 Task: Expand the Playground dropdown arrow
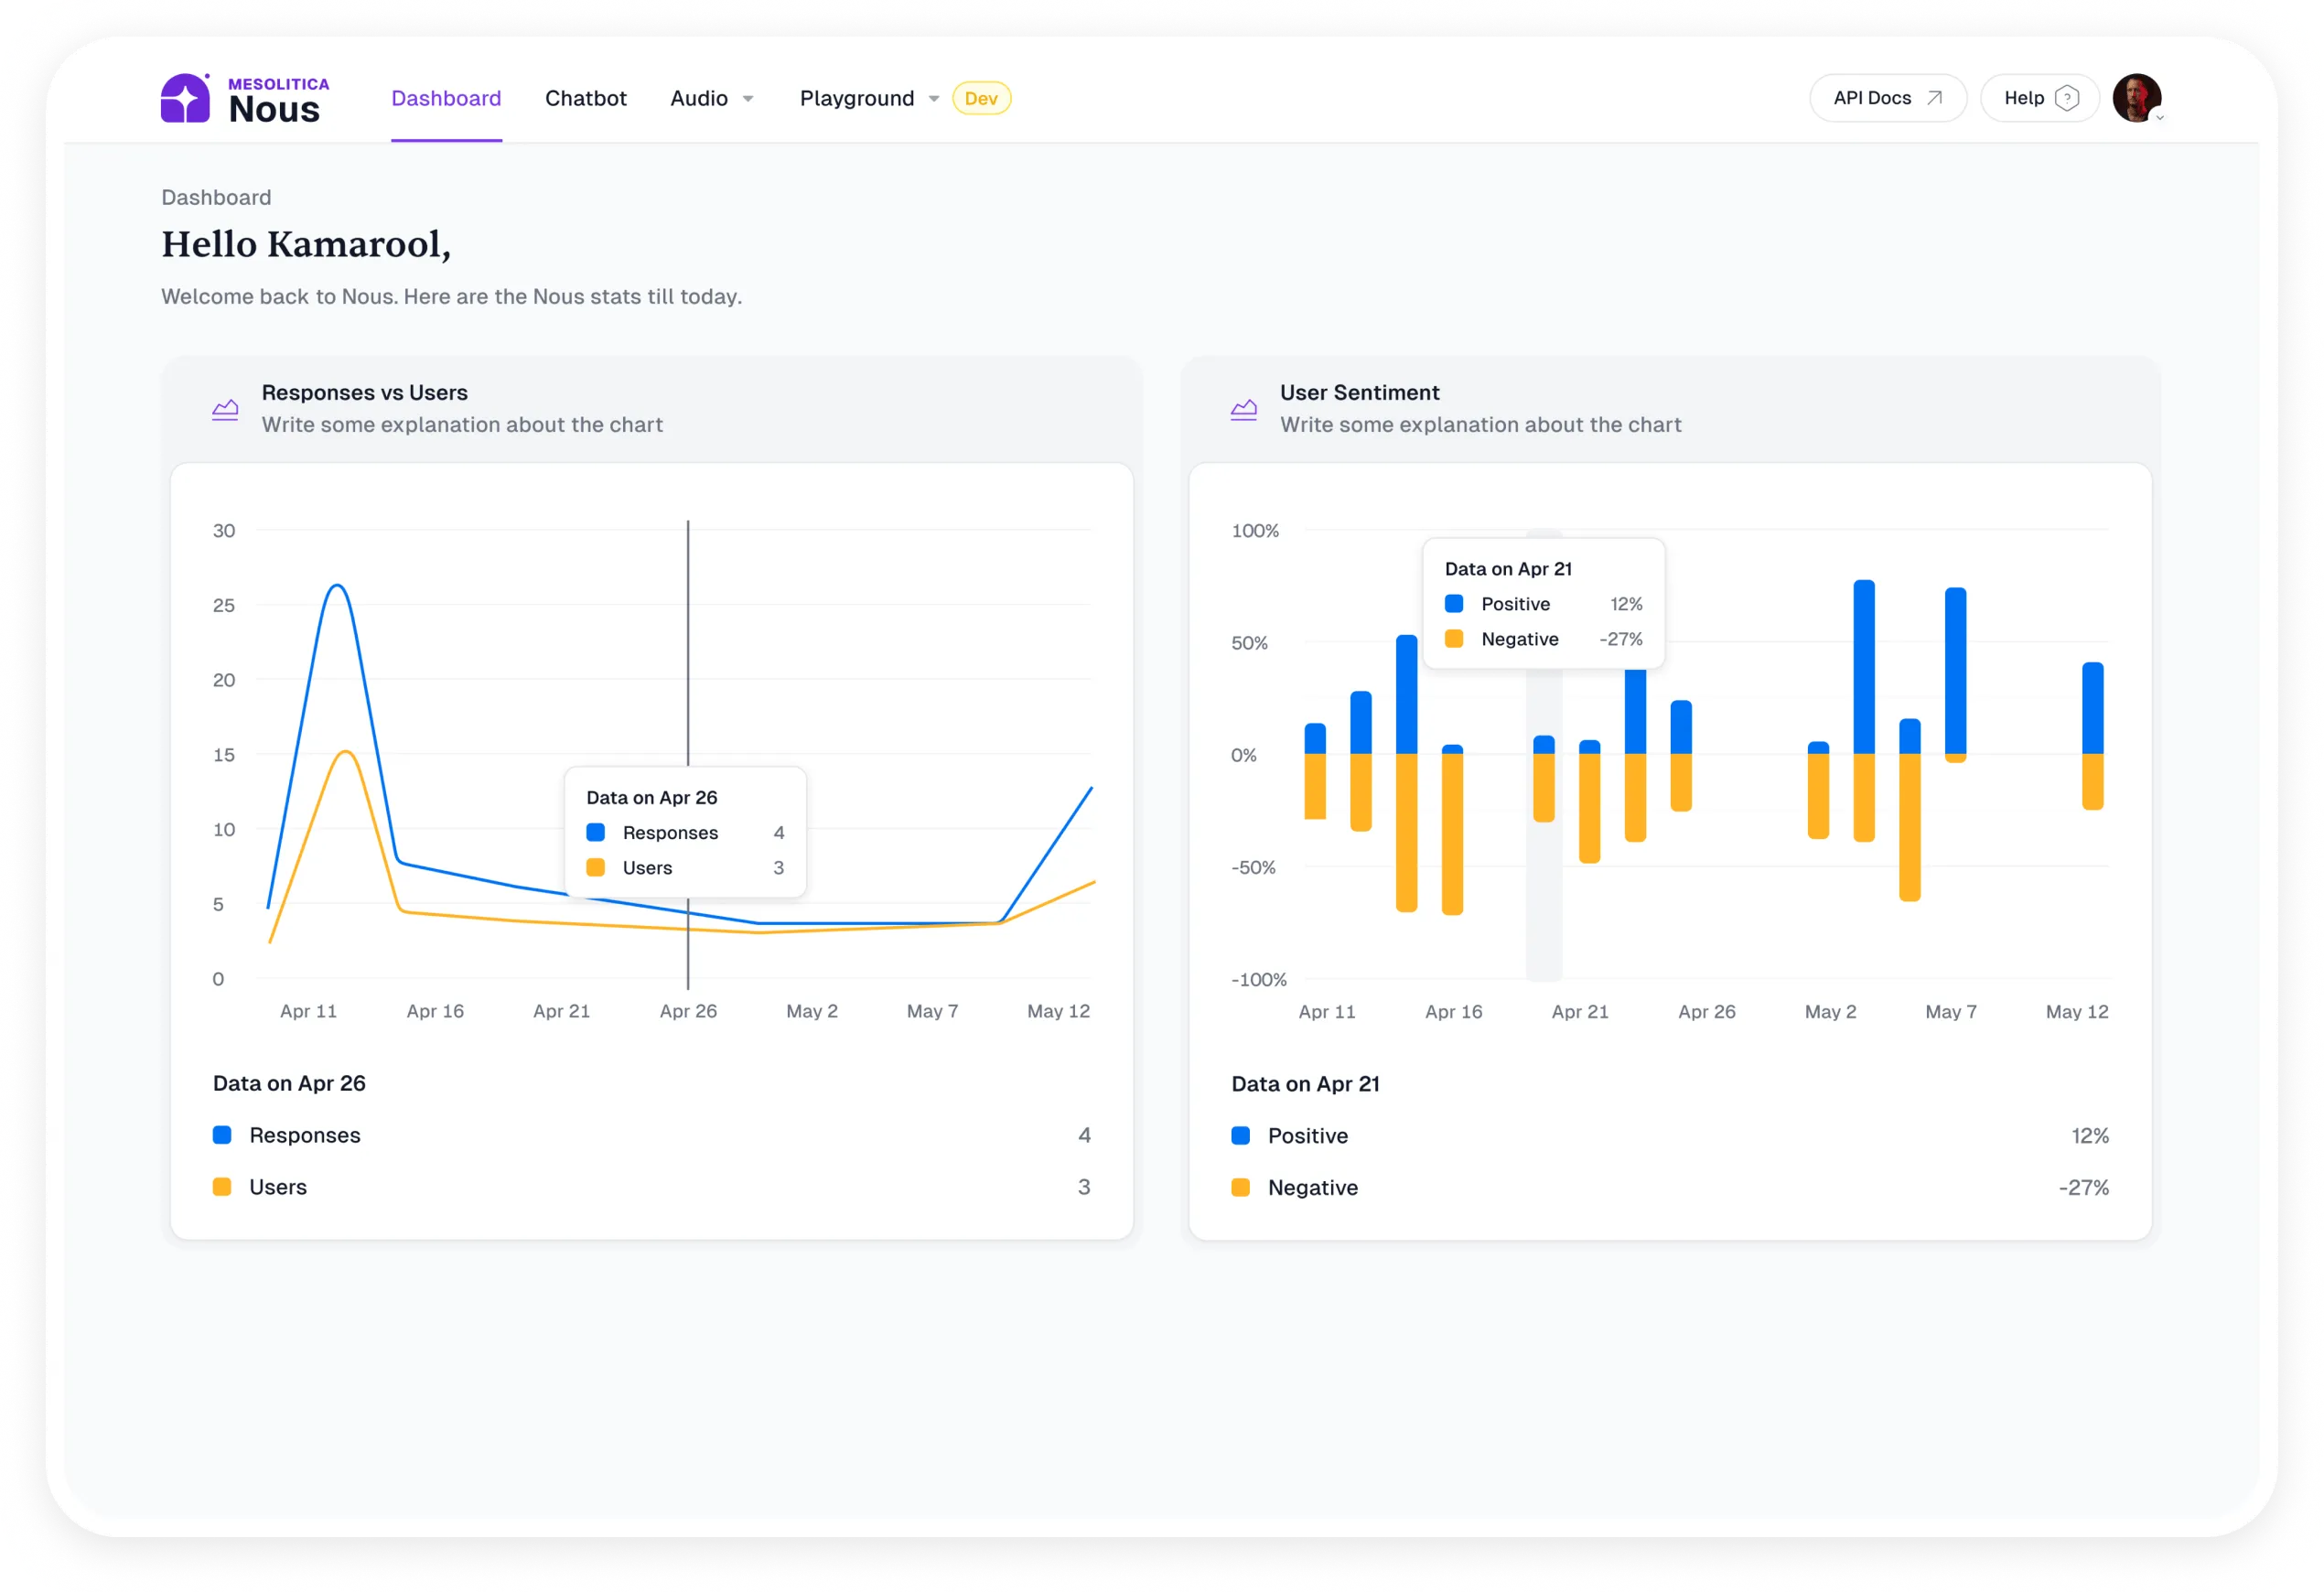click(x=933, y=98)
